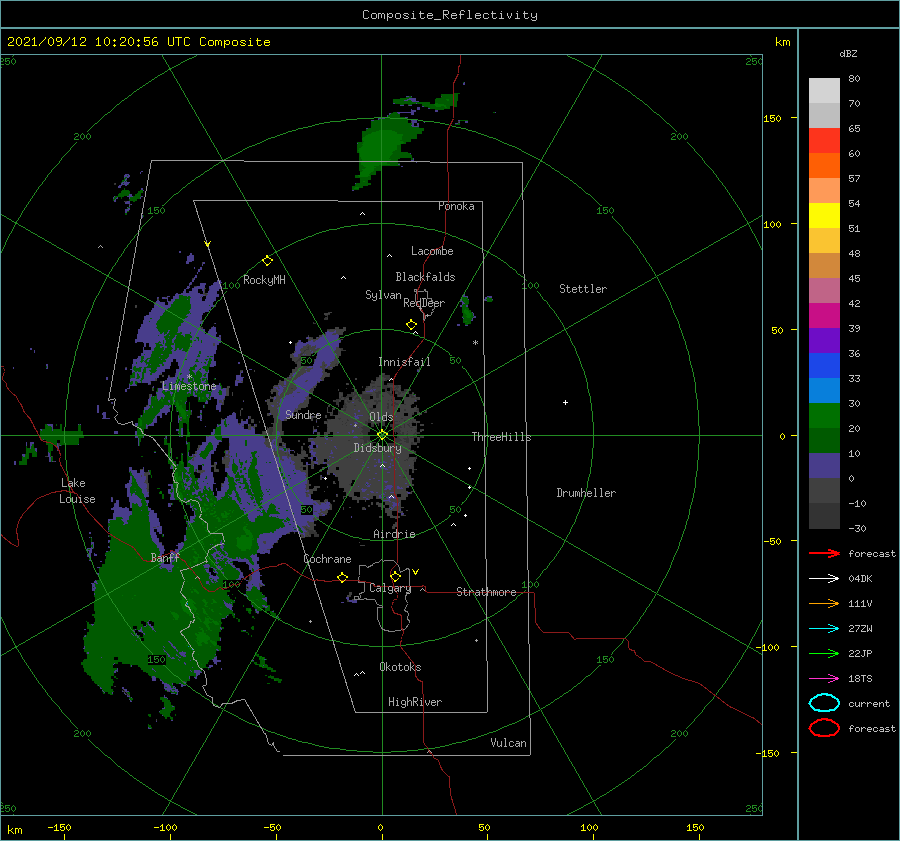Screen dimensions: 900x841
Task: Click the Cochrane label
Action: [327, 559]
